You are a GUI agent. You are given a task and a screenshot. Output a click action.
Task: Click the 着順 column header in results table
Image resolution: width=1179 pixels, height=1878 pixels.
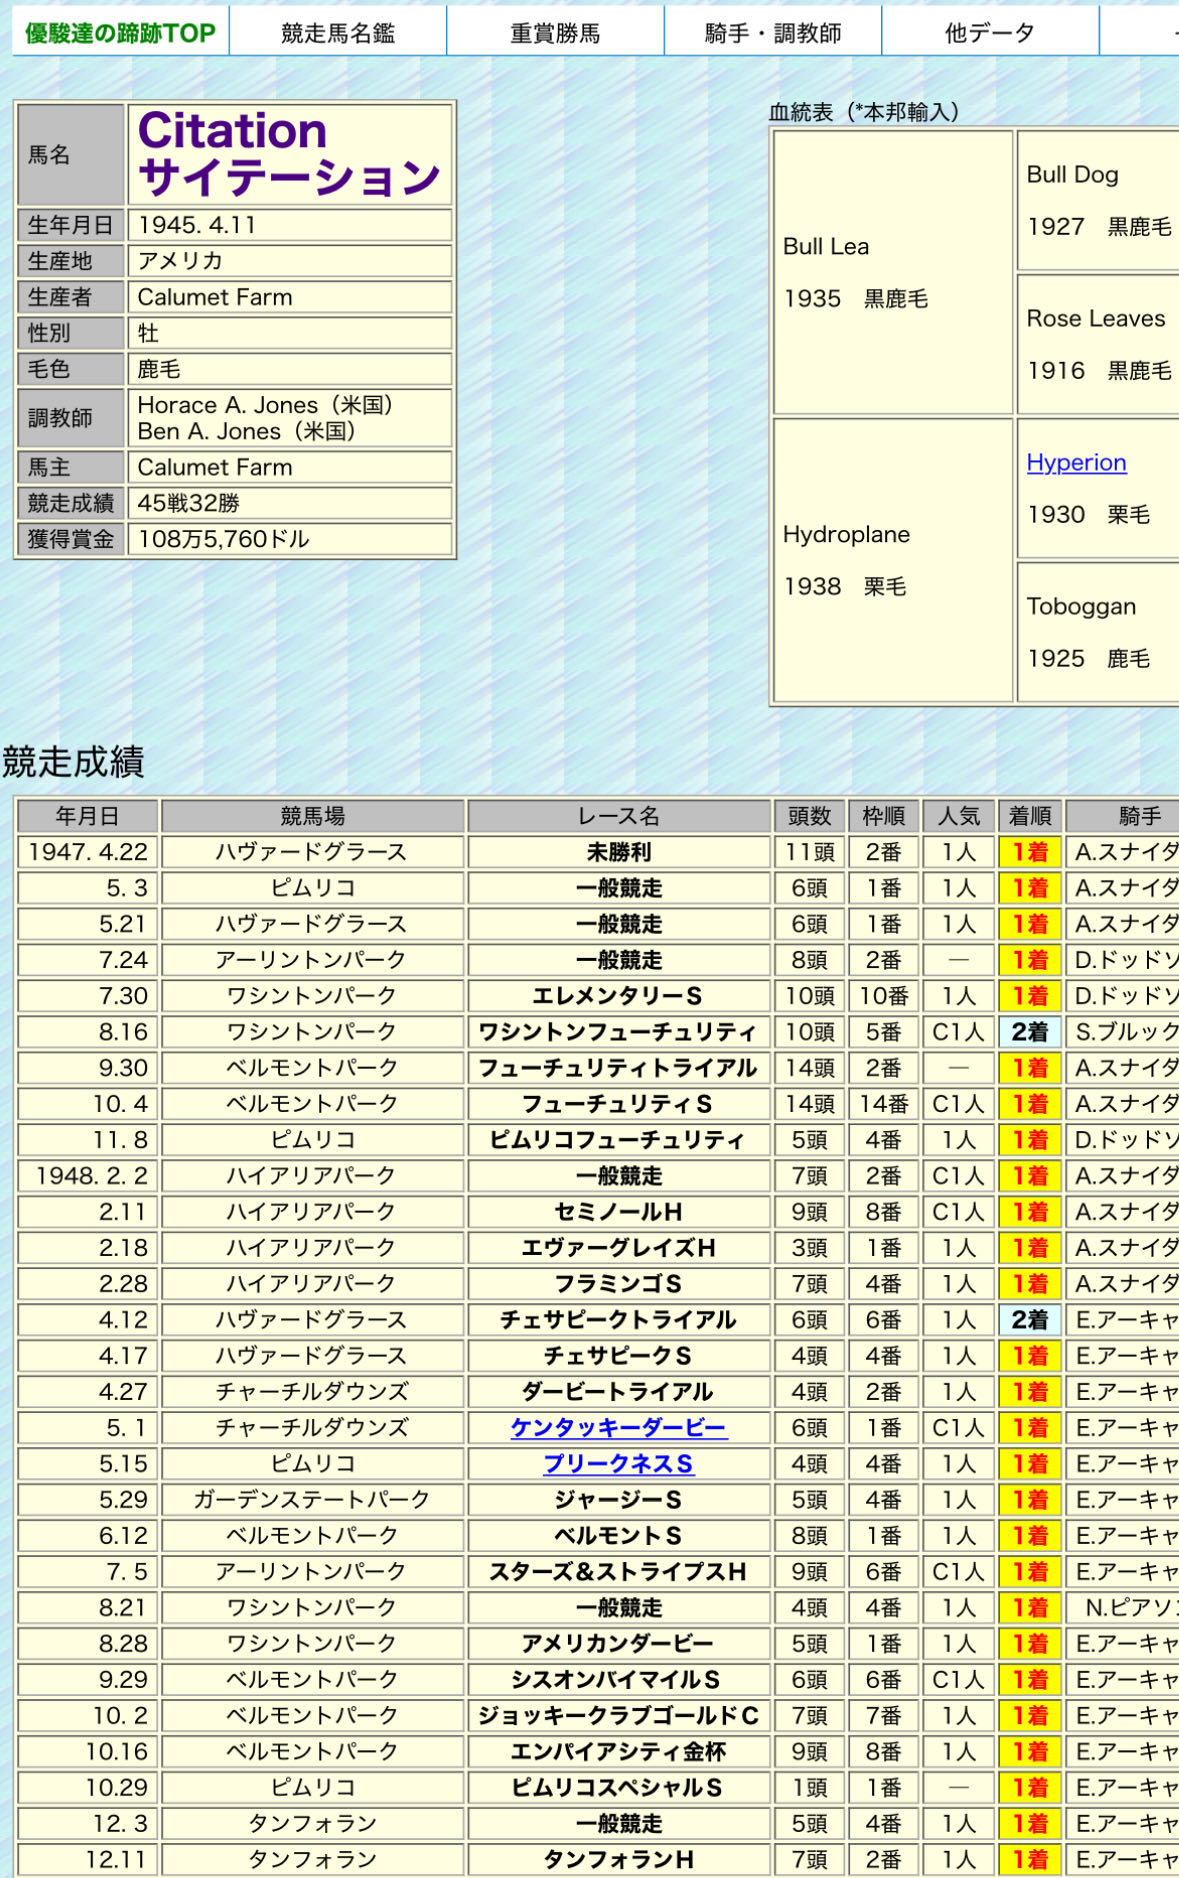click(x=1030, y=816)
